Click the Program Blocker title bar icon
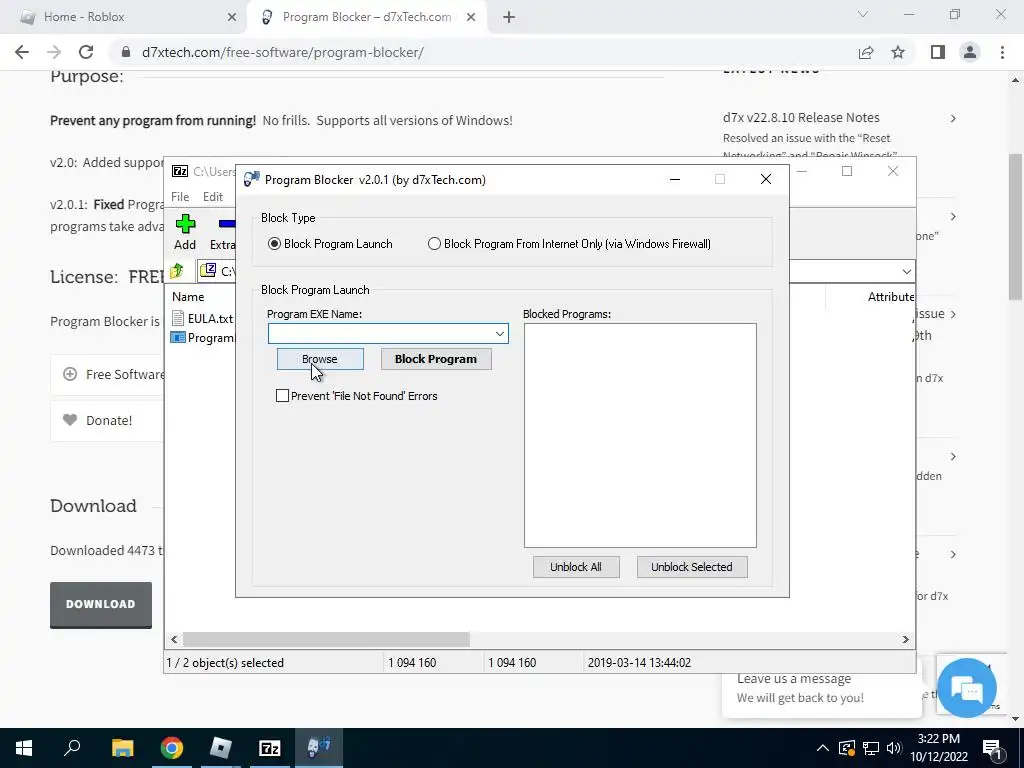Viewport: 1024px width, 768px height. pyautogui.click(x=251, y=179)
